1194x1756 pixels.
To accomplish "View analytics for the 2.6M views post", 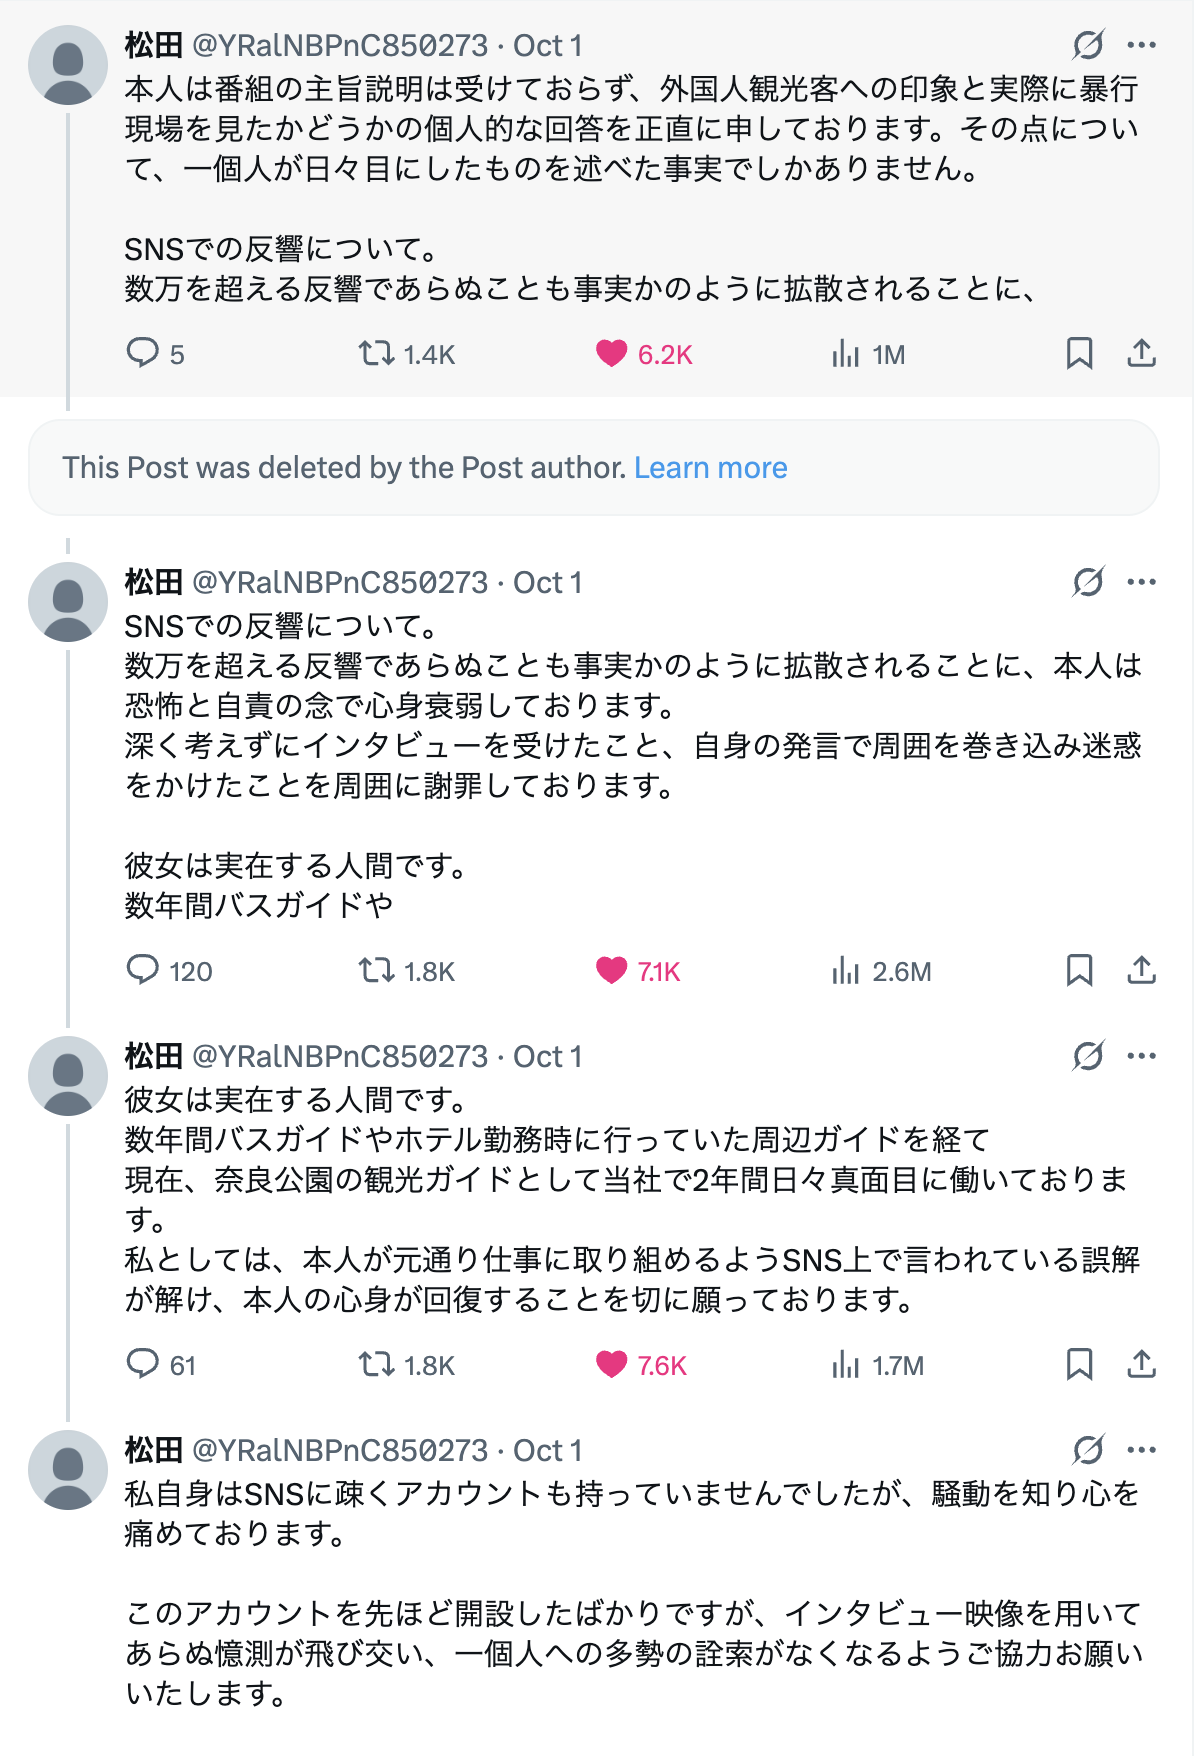I will [845, 970].
